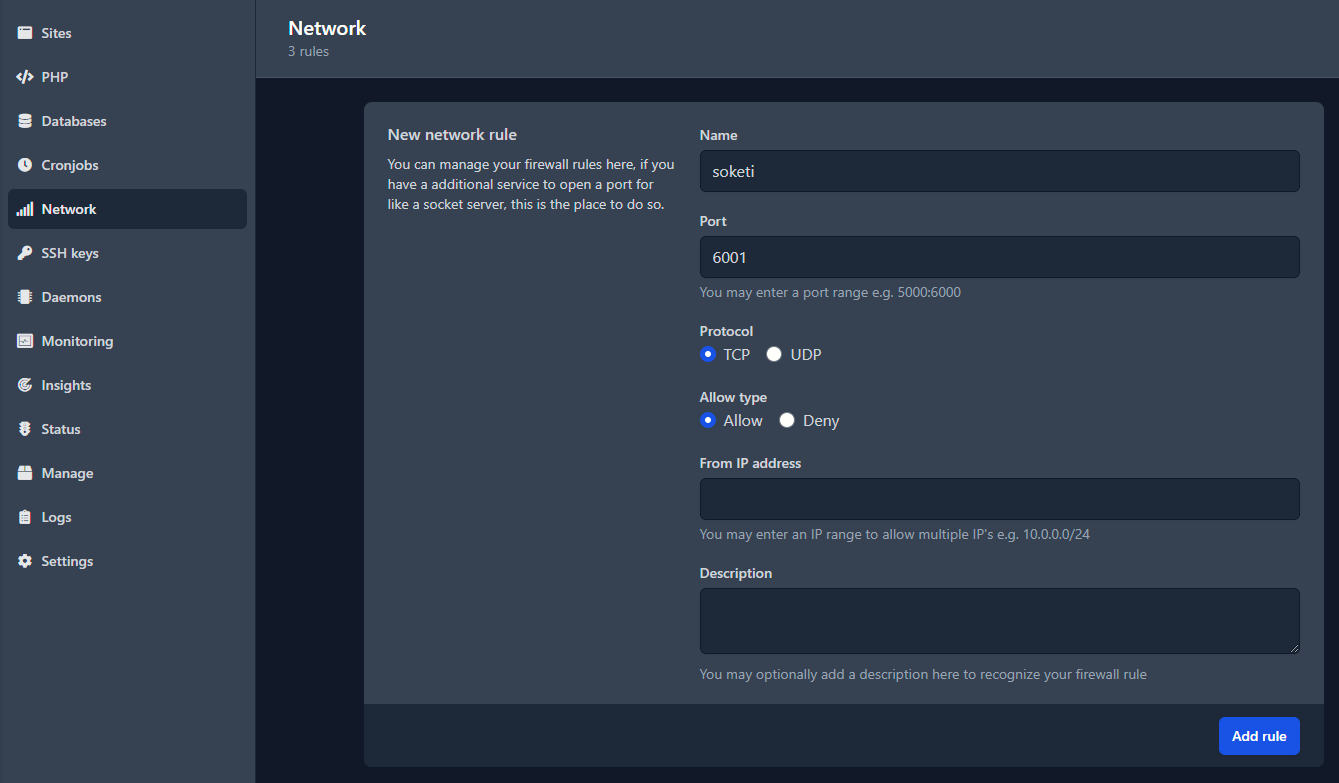Open the Logs page
Image resolution: width=1339 pixels, height=783 pixels.
tap(127, 517)
